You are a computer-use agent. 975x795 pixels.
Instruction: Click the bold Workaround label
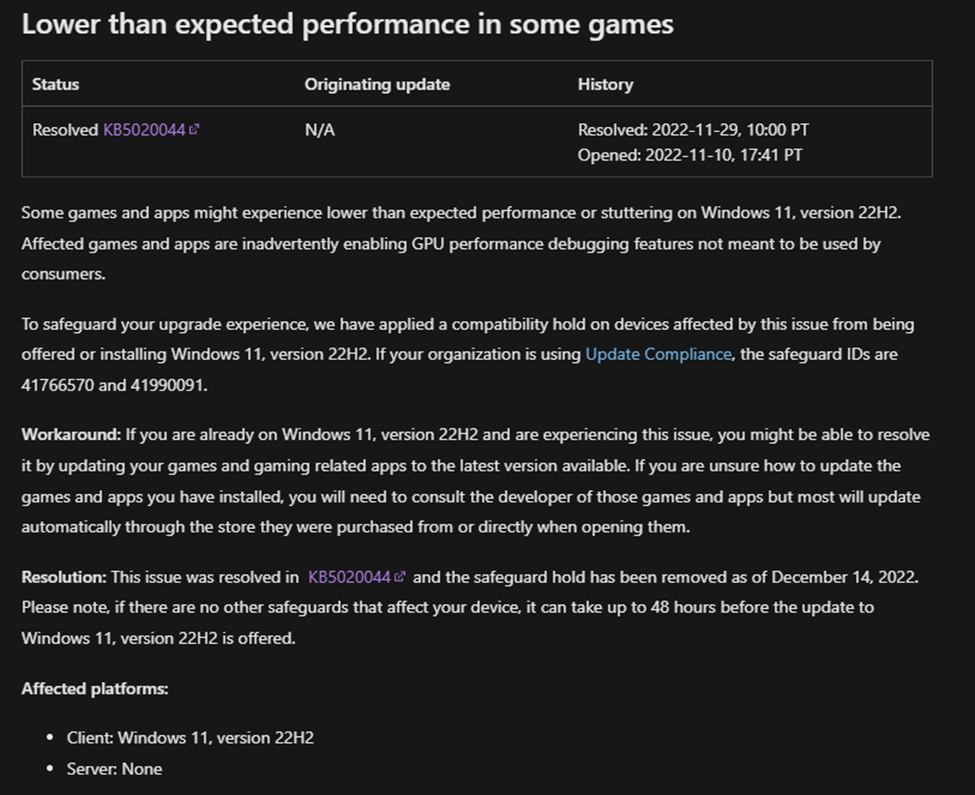click(x=72, y=434)
